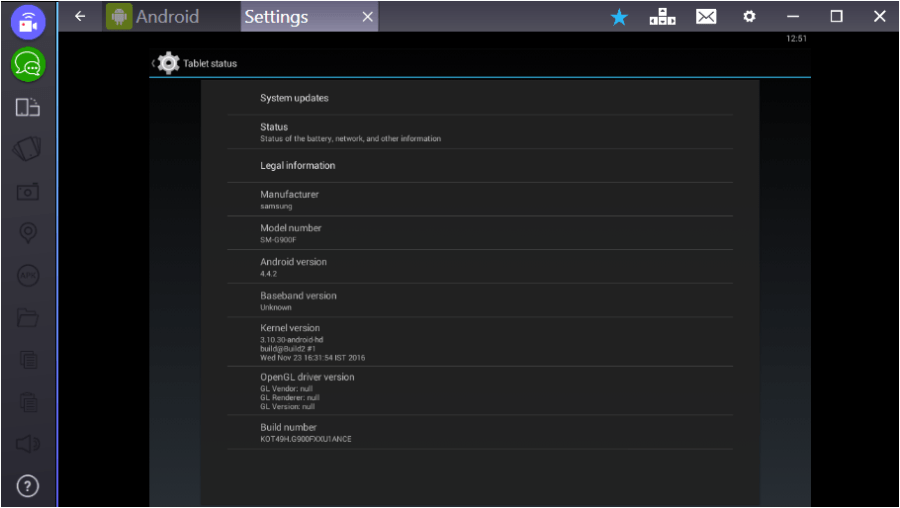Click the network icon beside the star
Viewport: 900px width, 508px height.
[x=662, y=17]
